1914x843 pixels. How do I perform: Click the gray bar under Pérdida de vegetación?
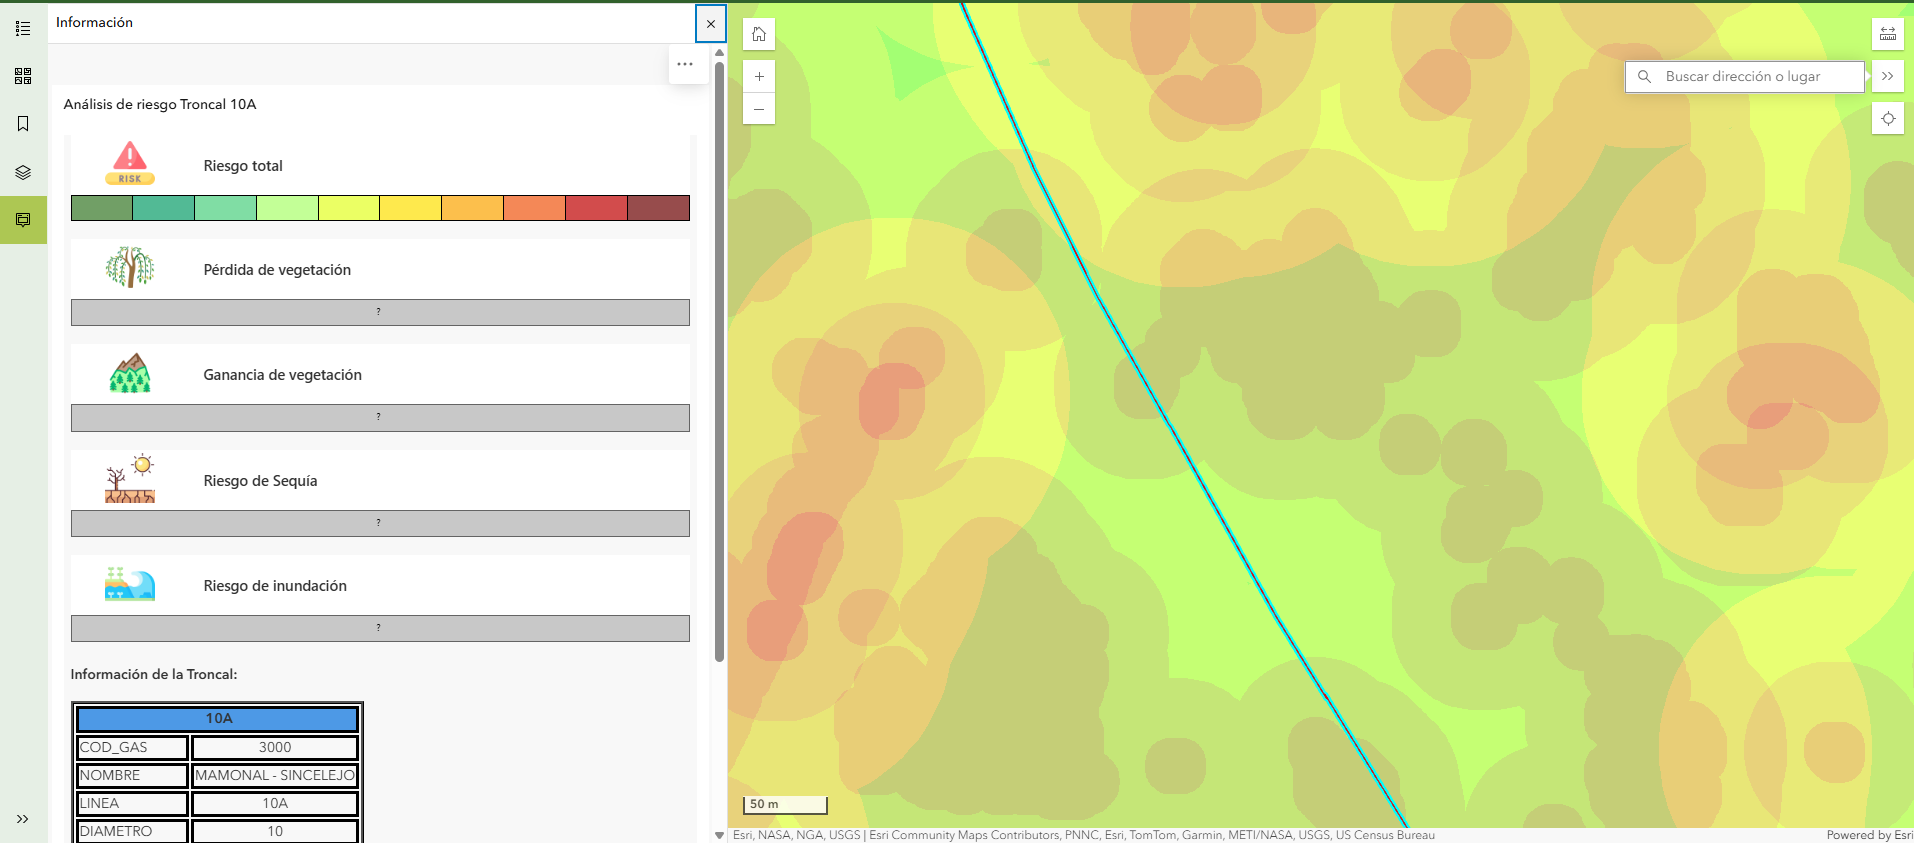(x=380, y=312)
